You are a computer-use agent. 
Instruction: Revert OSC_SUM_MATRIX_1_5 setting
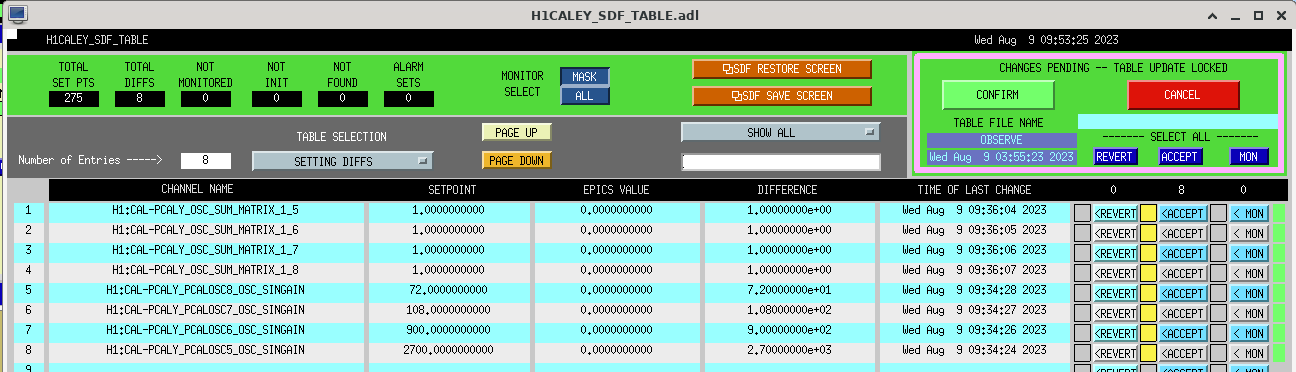1115,212
